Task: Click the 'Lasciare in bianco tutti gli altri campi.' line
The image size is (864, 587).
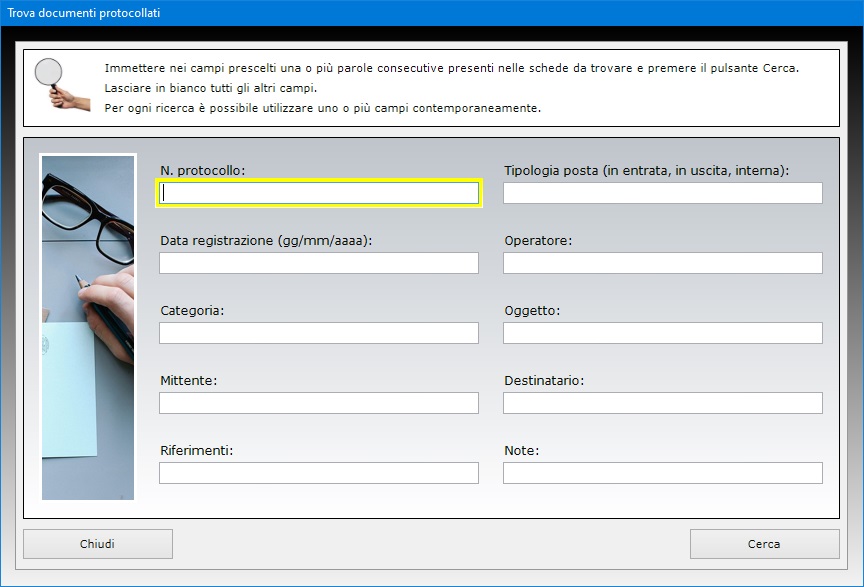Action: [211, 88]
